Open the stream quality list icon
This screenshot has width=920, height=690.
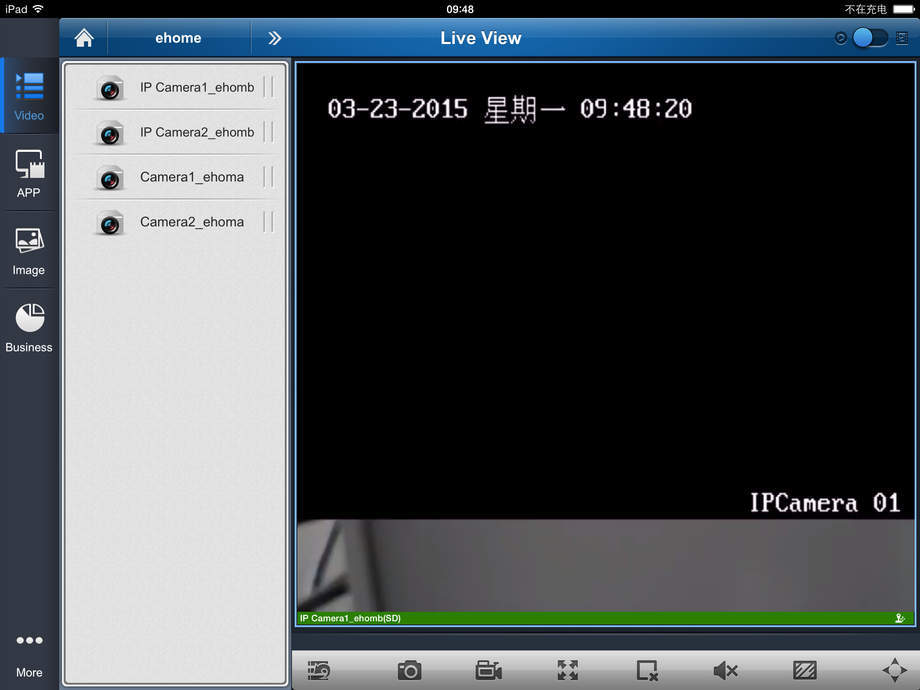tap(319, 669)
